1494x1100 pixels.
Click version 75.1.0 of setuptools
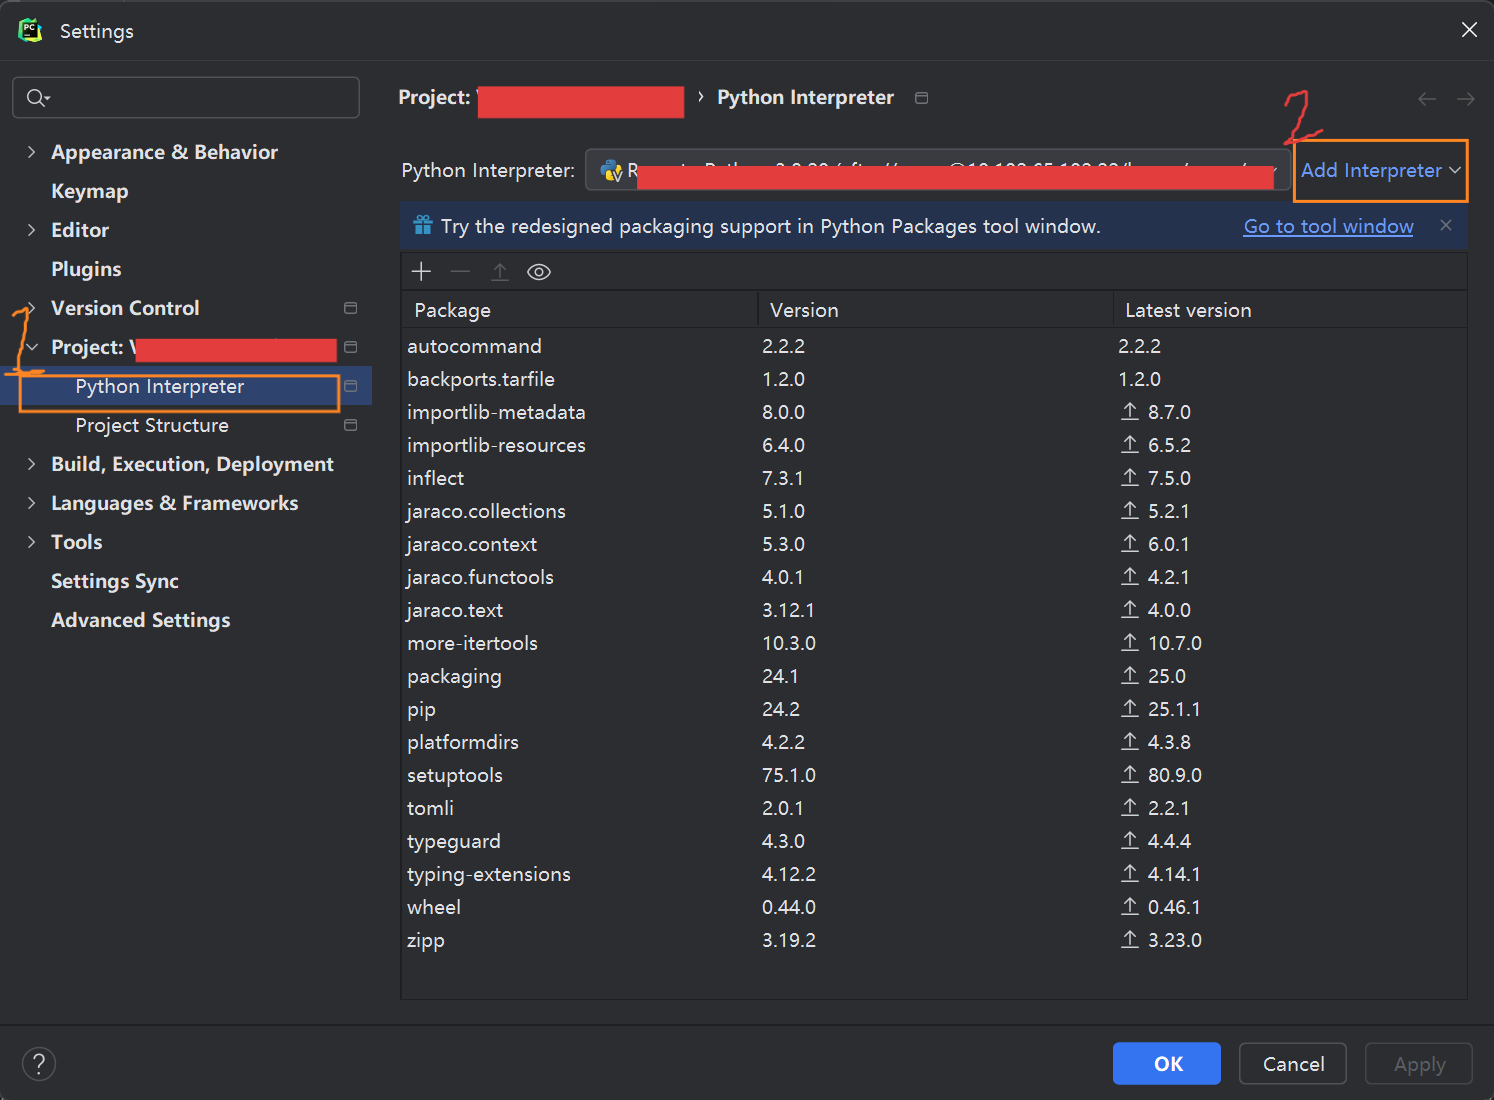pos(789,775)
